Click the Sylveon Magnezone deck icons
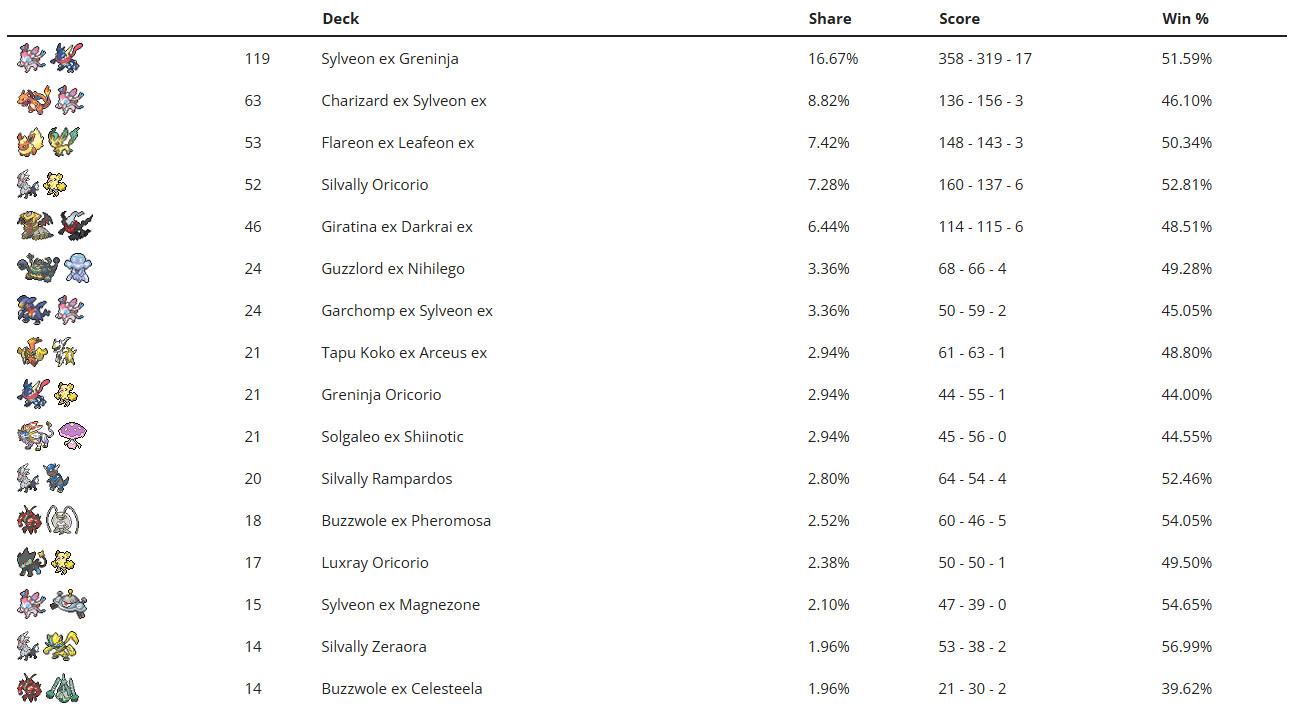The width and height of the screenshot is (1298, 707). pyautogui.click(x=53, y=604)
